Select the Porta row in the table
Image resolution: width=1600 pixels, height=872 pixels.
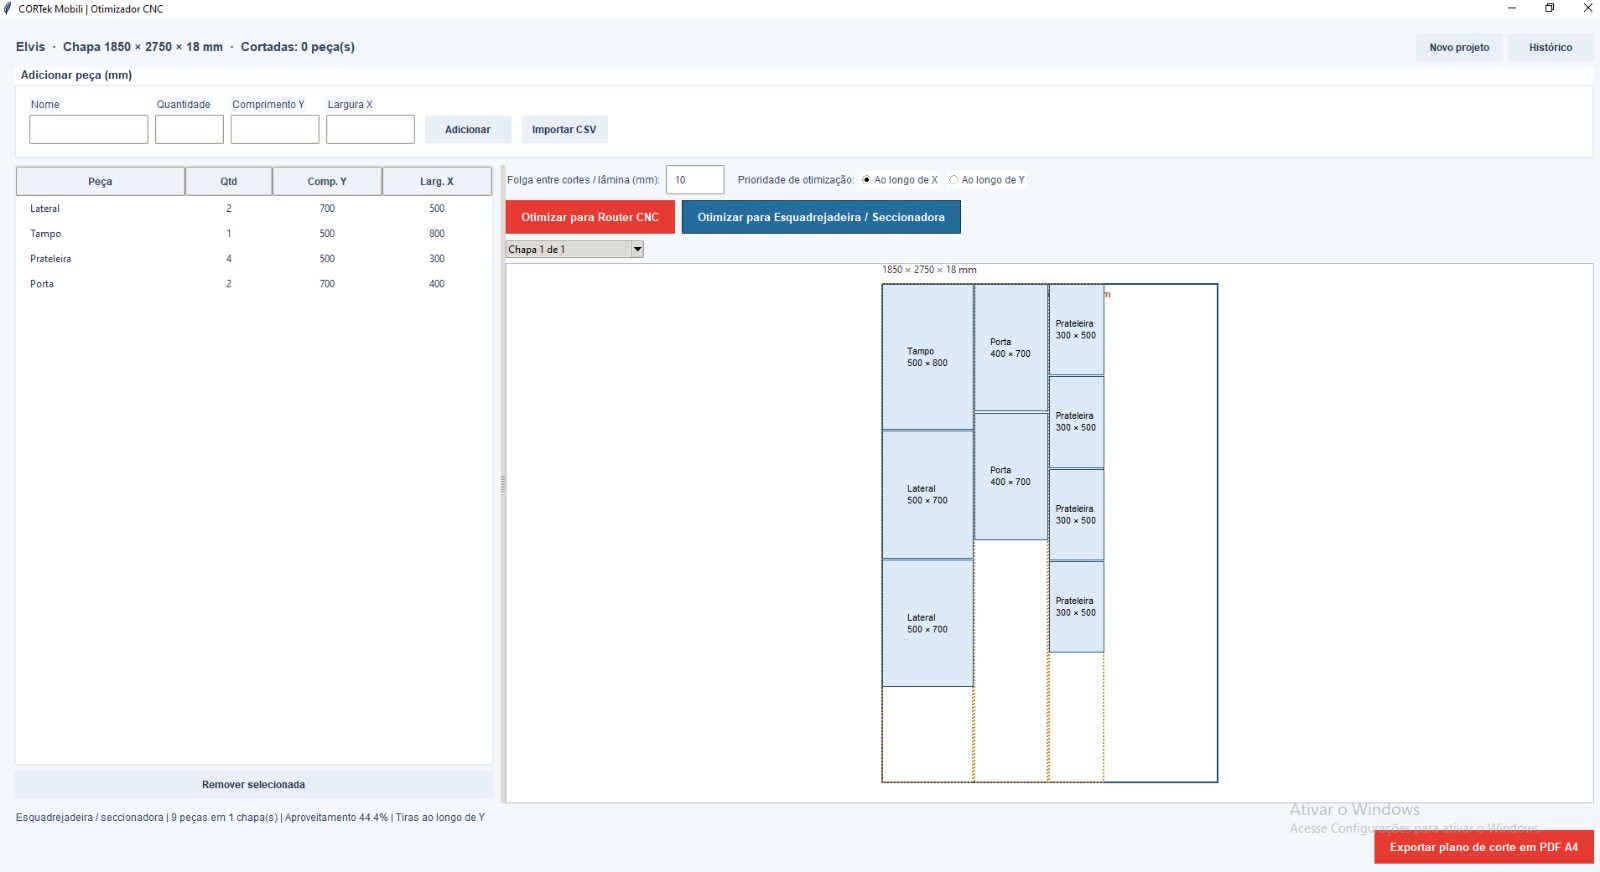pyautogui.click(x=254, y=284)
